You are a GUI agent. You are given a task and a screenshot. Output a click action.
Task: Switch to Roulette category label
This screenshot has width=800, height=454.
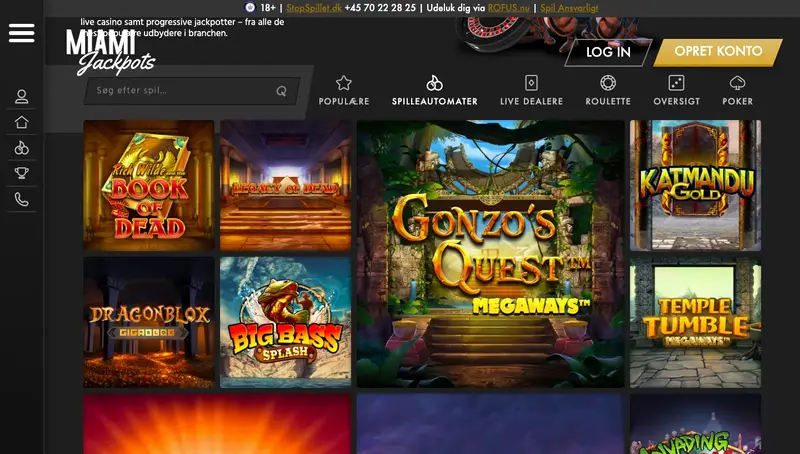(x=608, y=102)
